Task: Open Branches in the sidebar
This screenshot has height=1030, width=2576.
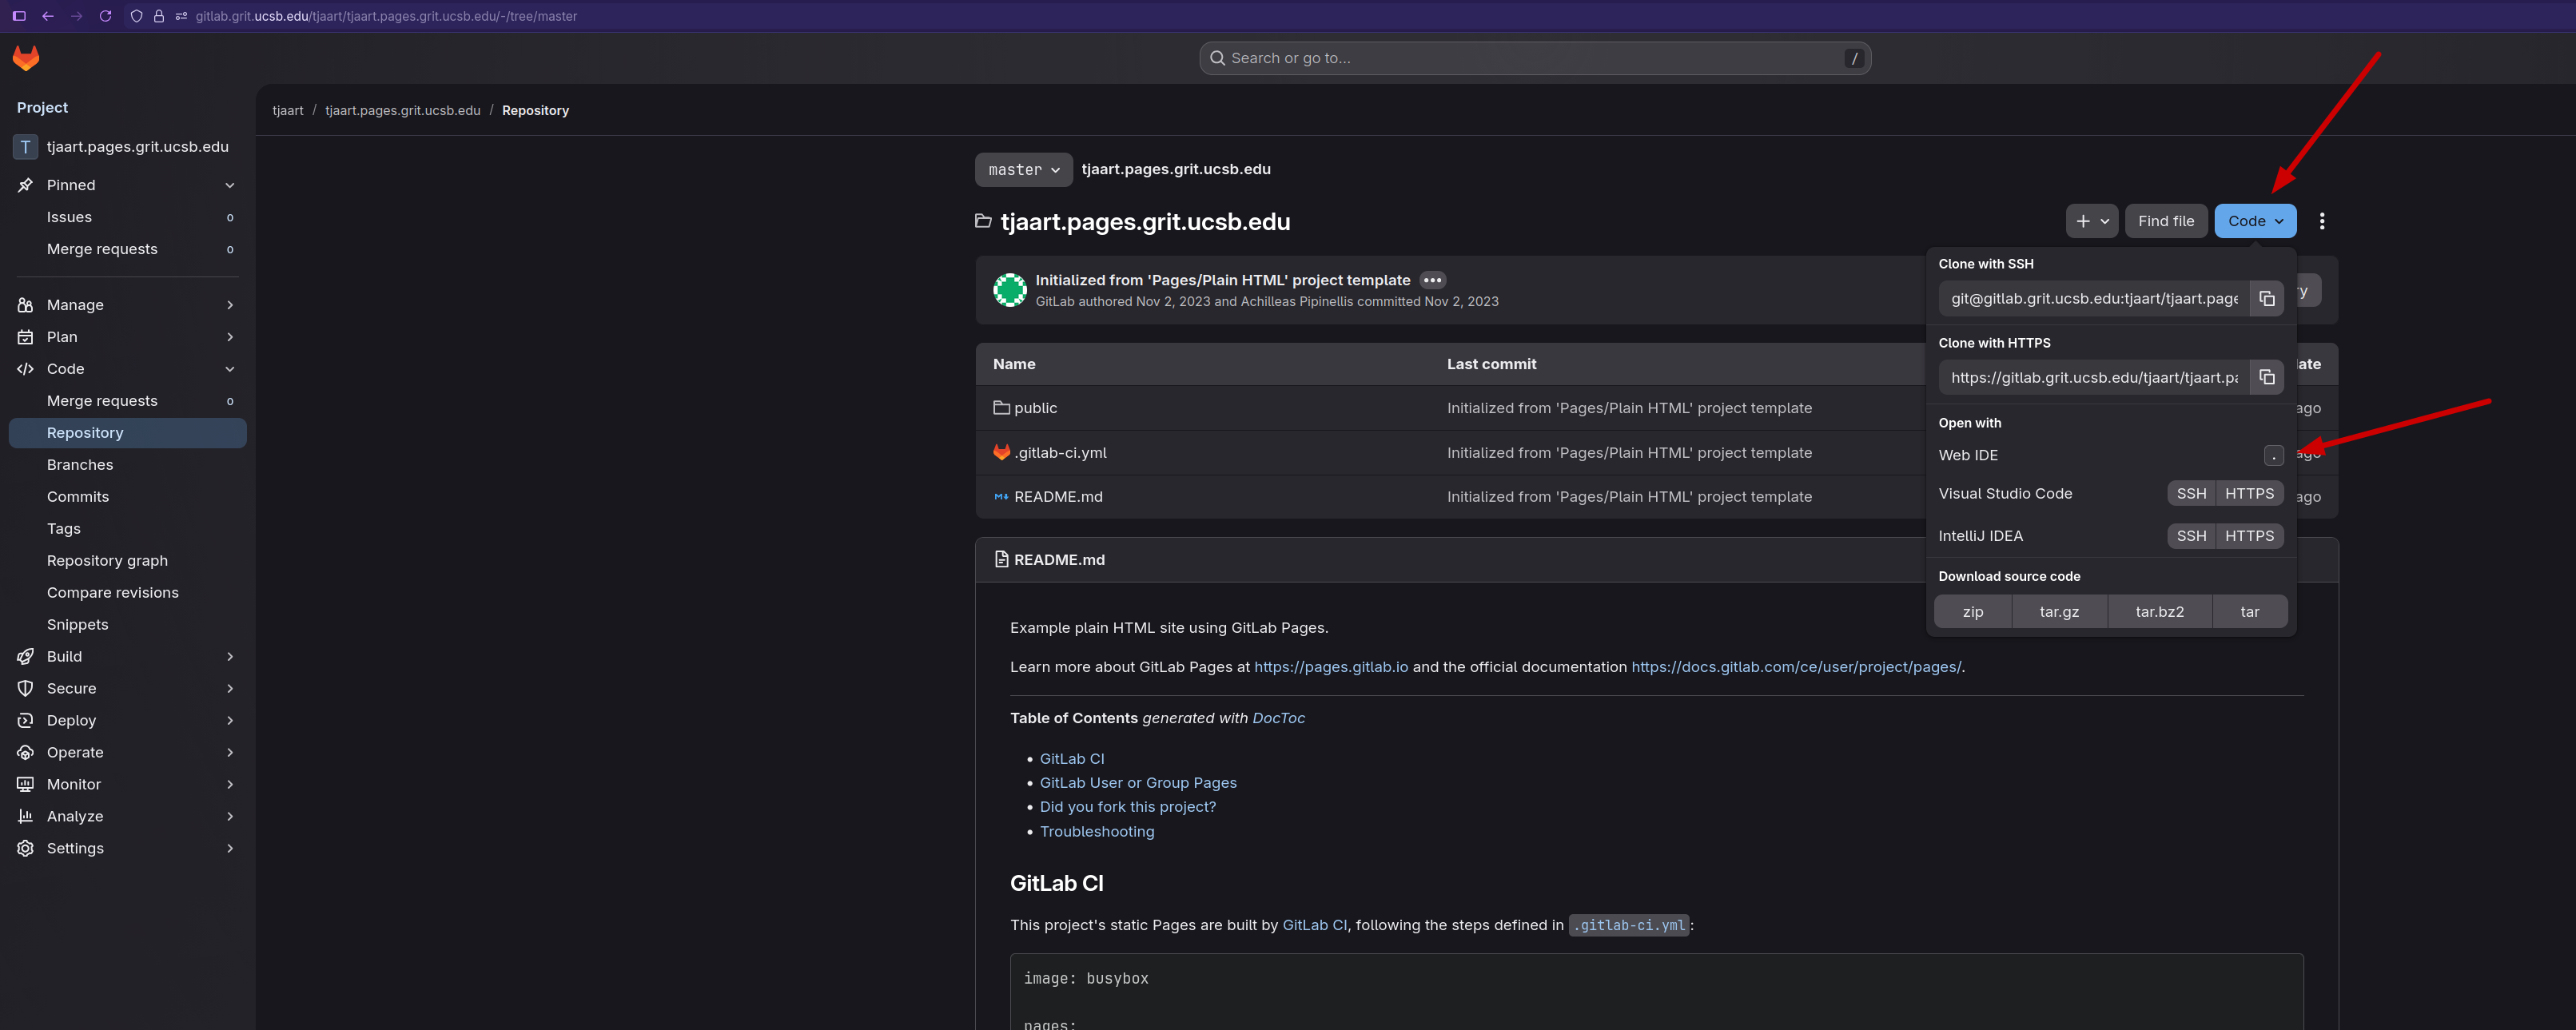Action: (x=80, y=465)
